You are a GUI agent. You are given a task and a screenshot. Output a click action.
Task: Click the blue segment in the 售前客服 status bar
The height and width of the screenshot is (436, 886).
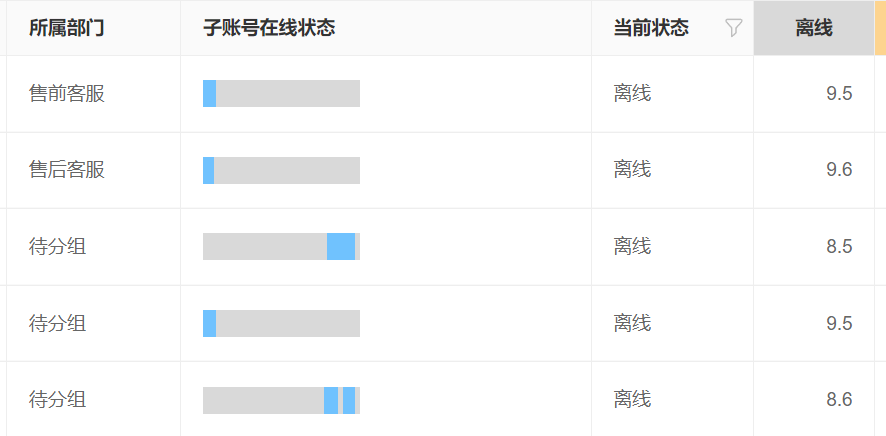[x=210, y=93]
